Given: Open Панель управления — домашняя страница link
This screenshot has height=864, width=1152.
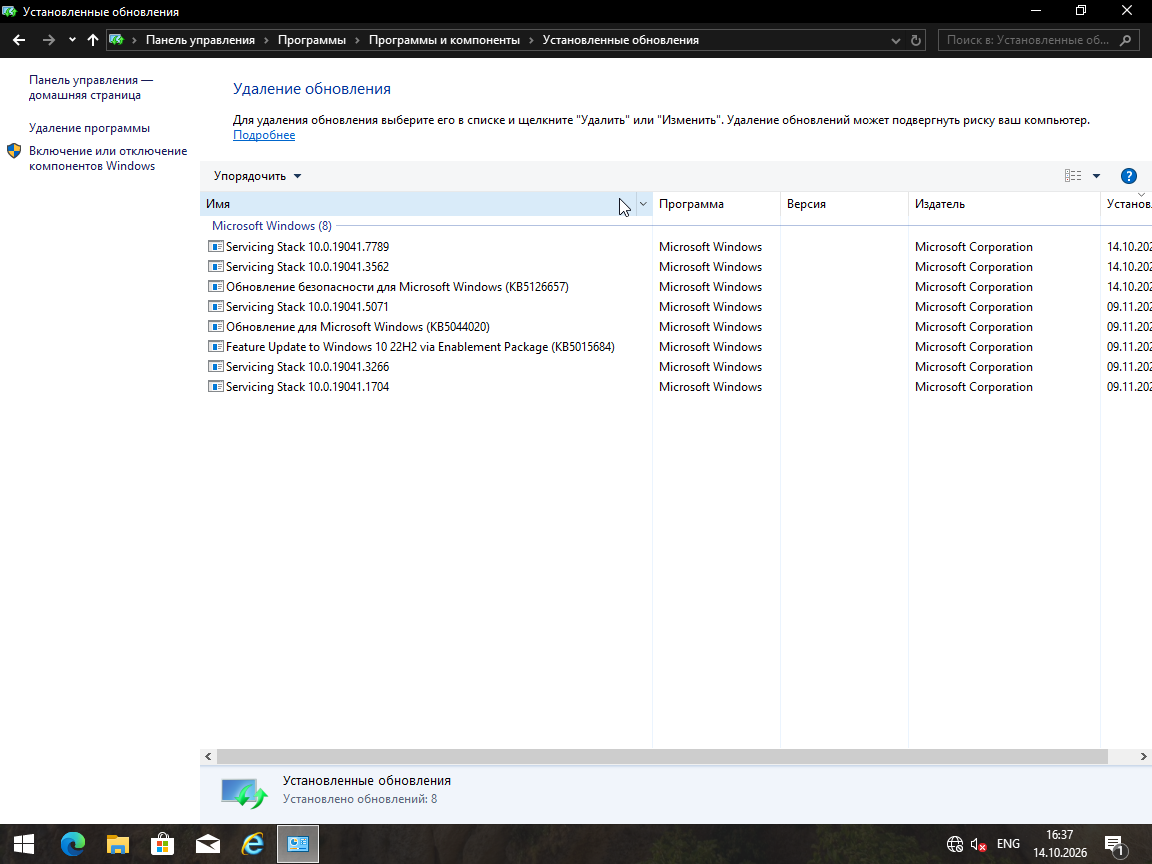Looking at the screenshot, I should click(91, 87).
